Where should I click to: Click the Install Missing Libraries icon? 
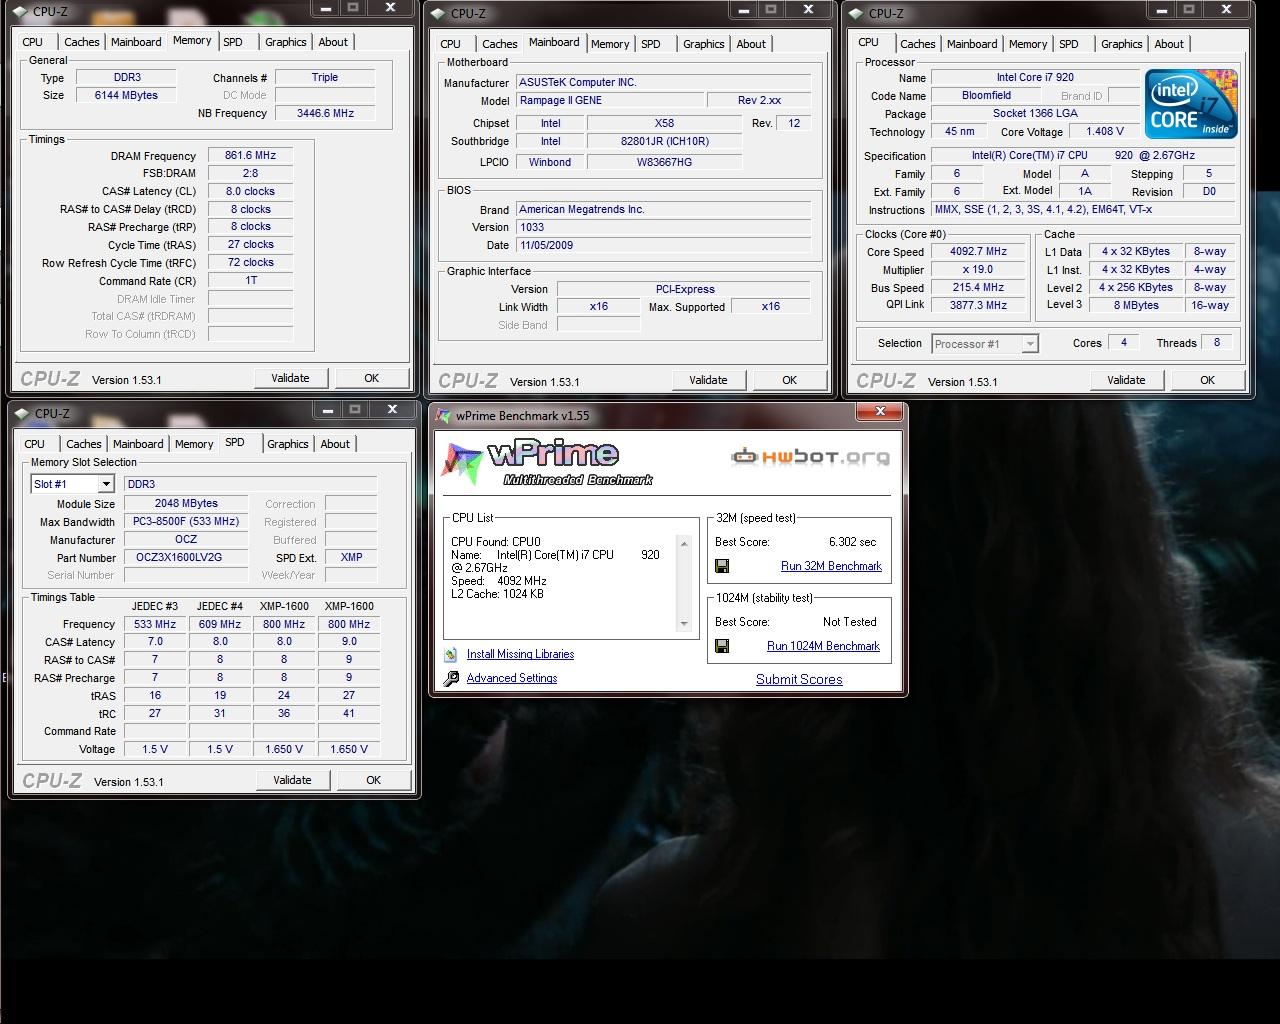coord(451,654)
